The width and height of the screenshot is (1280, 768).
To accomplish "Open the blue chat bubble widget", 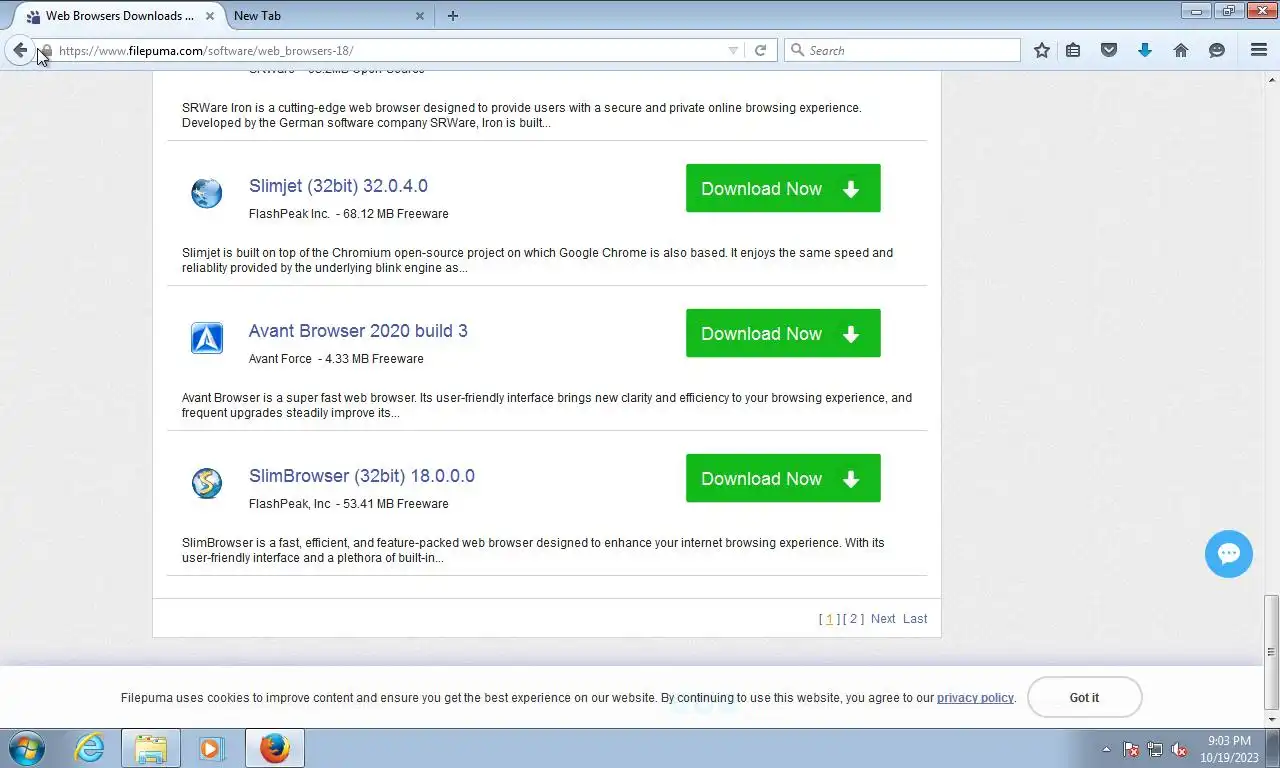I will [1229, 554].
